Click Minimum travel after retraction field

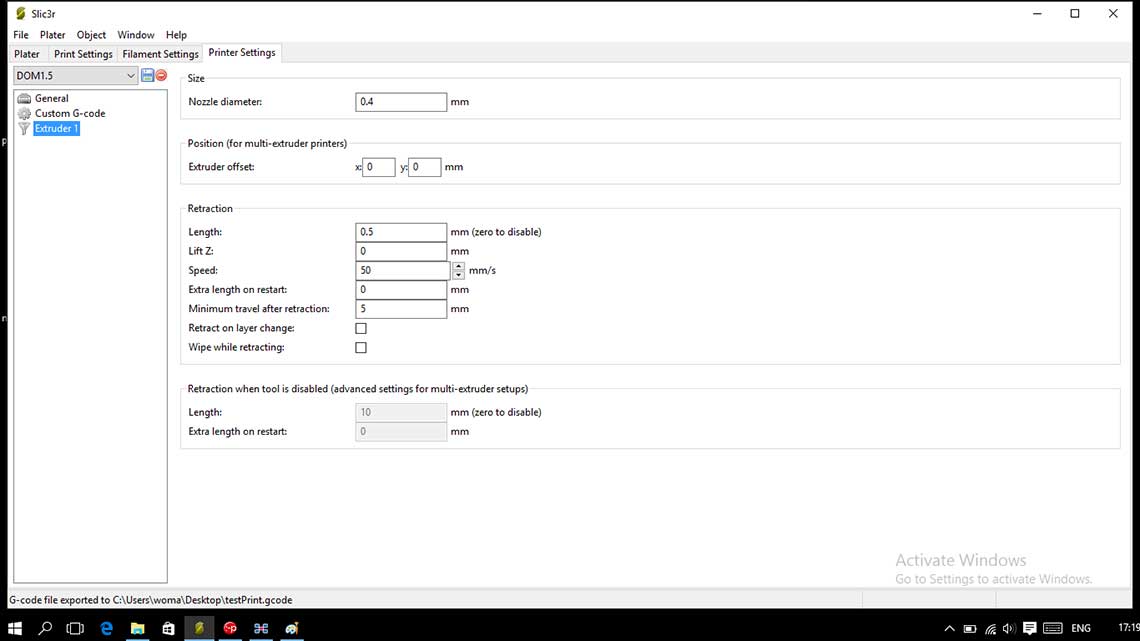click(401, 309)
